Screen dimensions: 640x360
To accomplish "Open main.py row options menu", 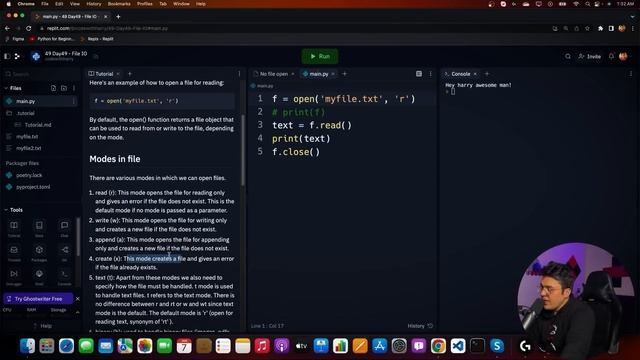I will pyautogui.click(x=74, y=101).
